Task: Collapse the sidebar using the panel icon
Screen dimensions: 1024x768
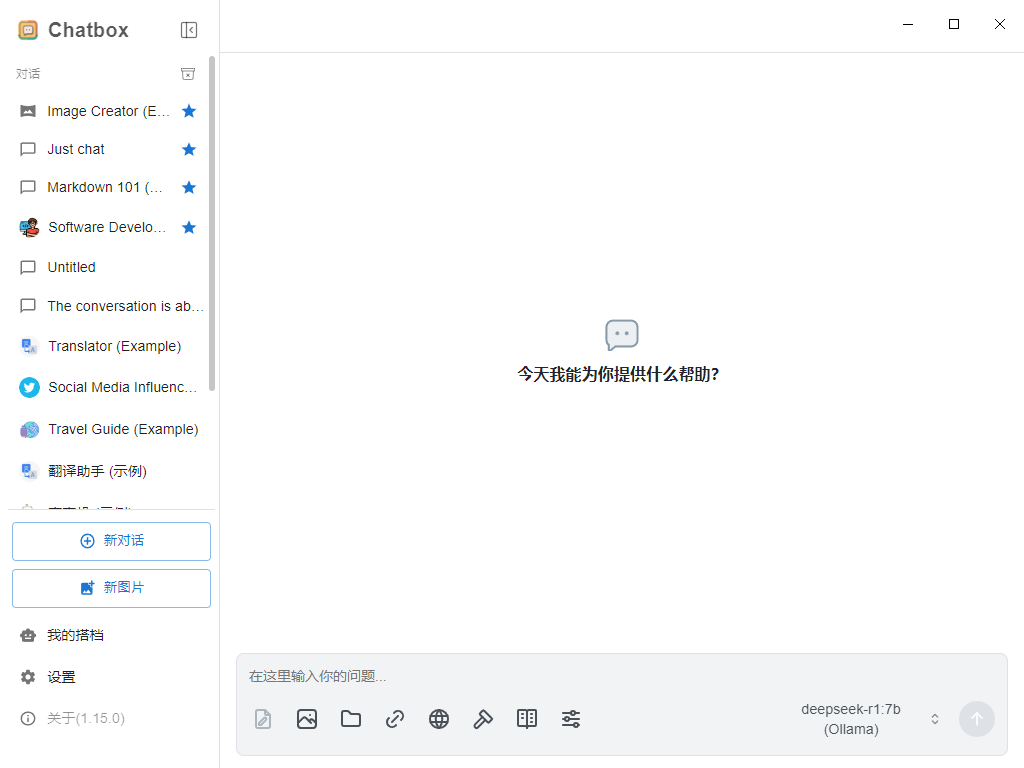Action: point(189,30)
